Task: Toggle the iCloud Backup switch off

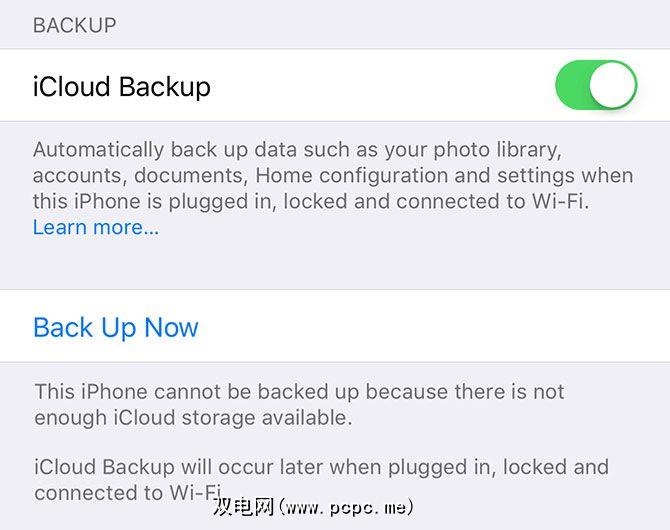Action: [596, 85]
